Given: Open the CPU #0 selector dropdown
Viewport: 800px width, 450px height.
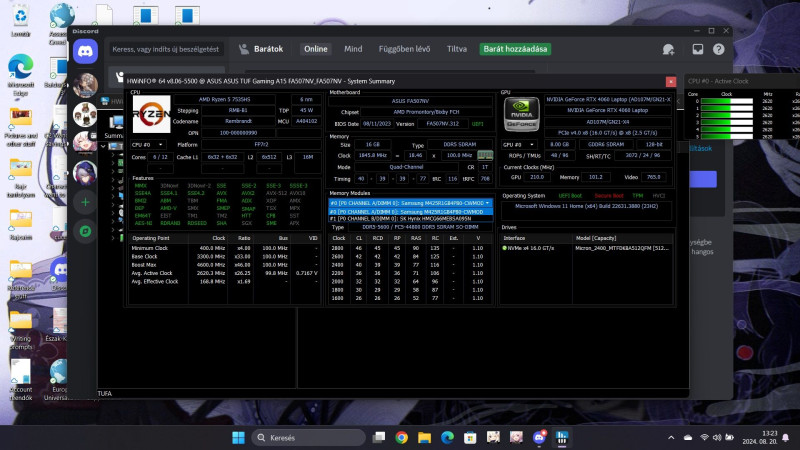Looking at the screenshot, I should tap(148, 145).
